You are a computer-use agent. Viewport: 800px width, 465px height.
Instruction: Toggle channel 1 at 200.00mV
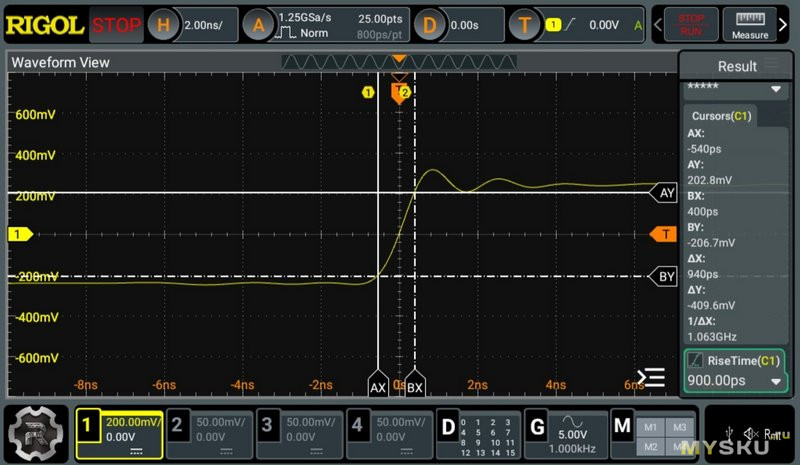(119, 433)
